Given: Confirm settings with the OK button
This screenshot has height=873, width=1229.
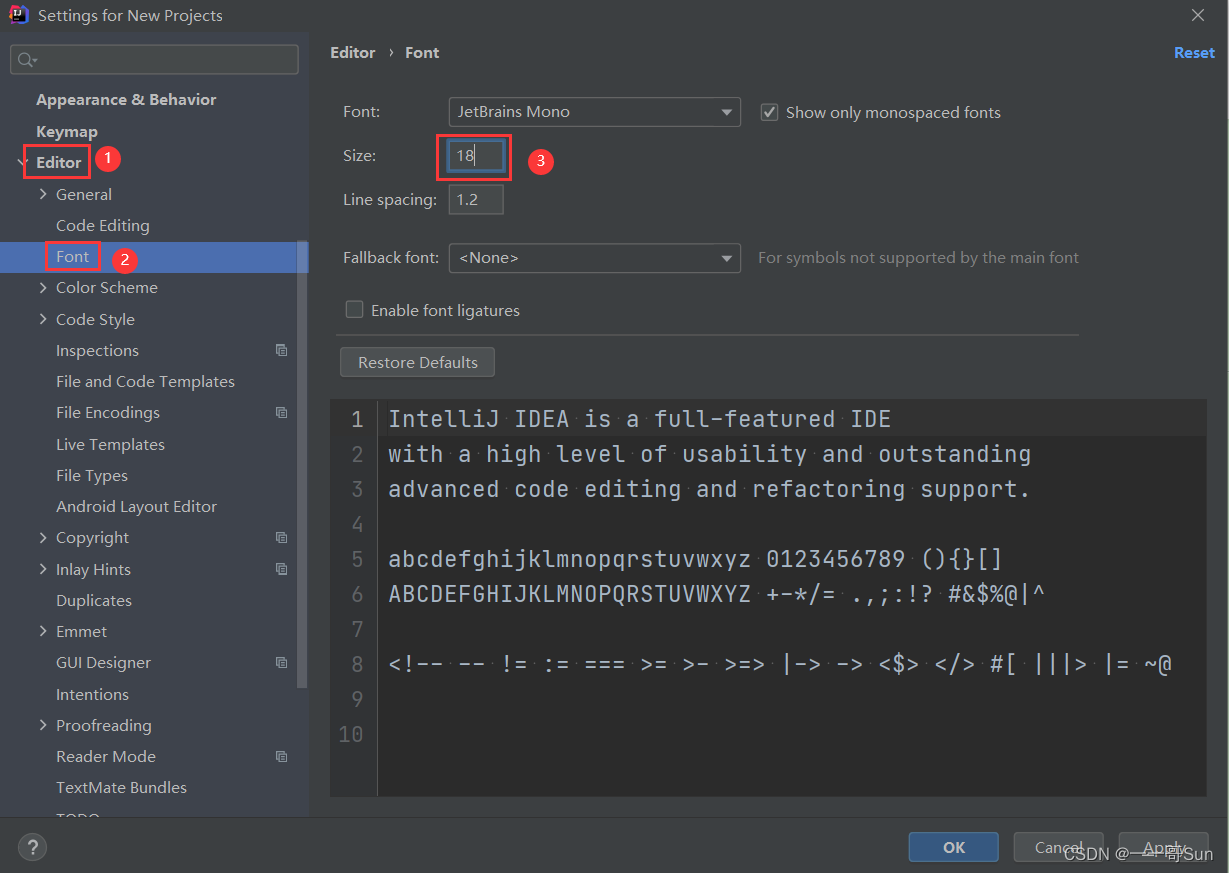Looking at the screenshot, I should click(x=954, y=847).
